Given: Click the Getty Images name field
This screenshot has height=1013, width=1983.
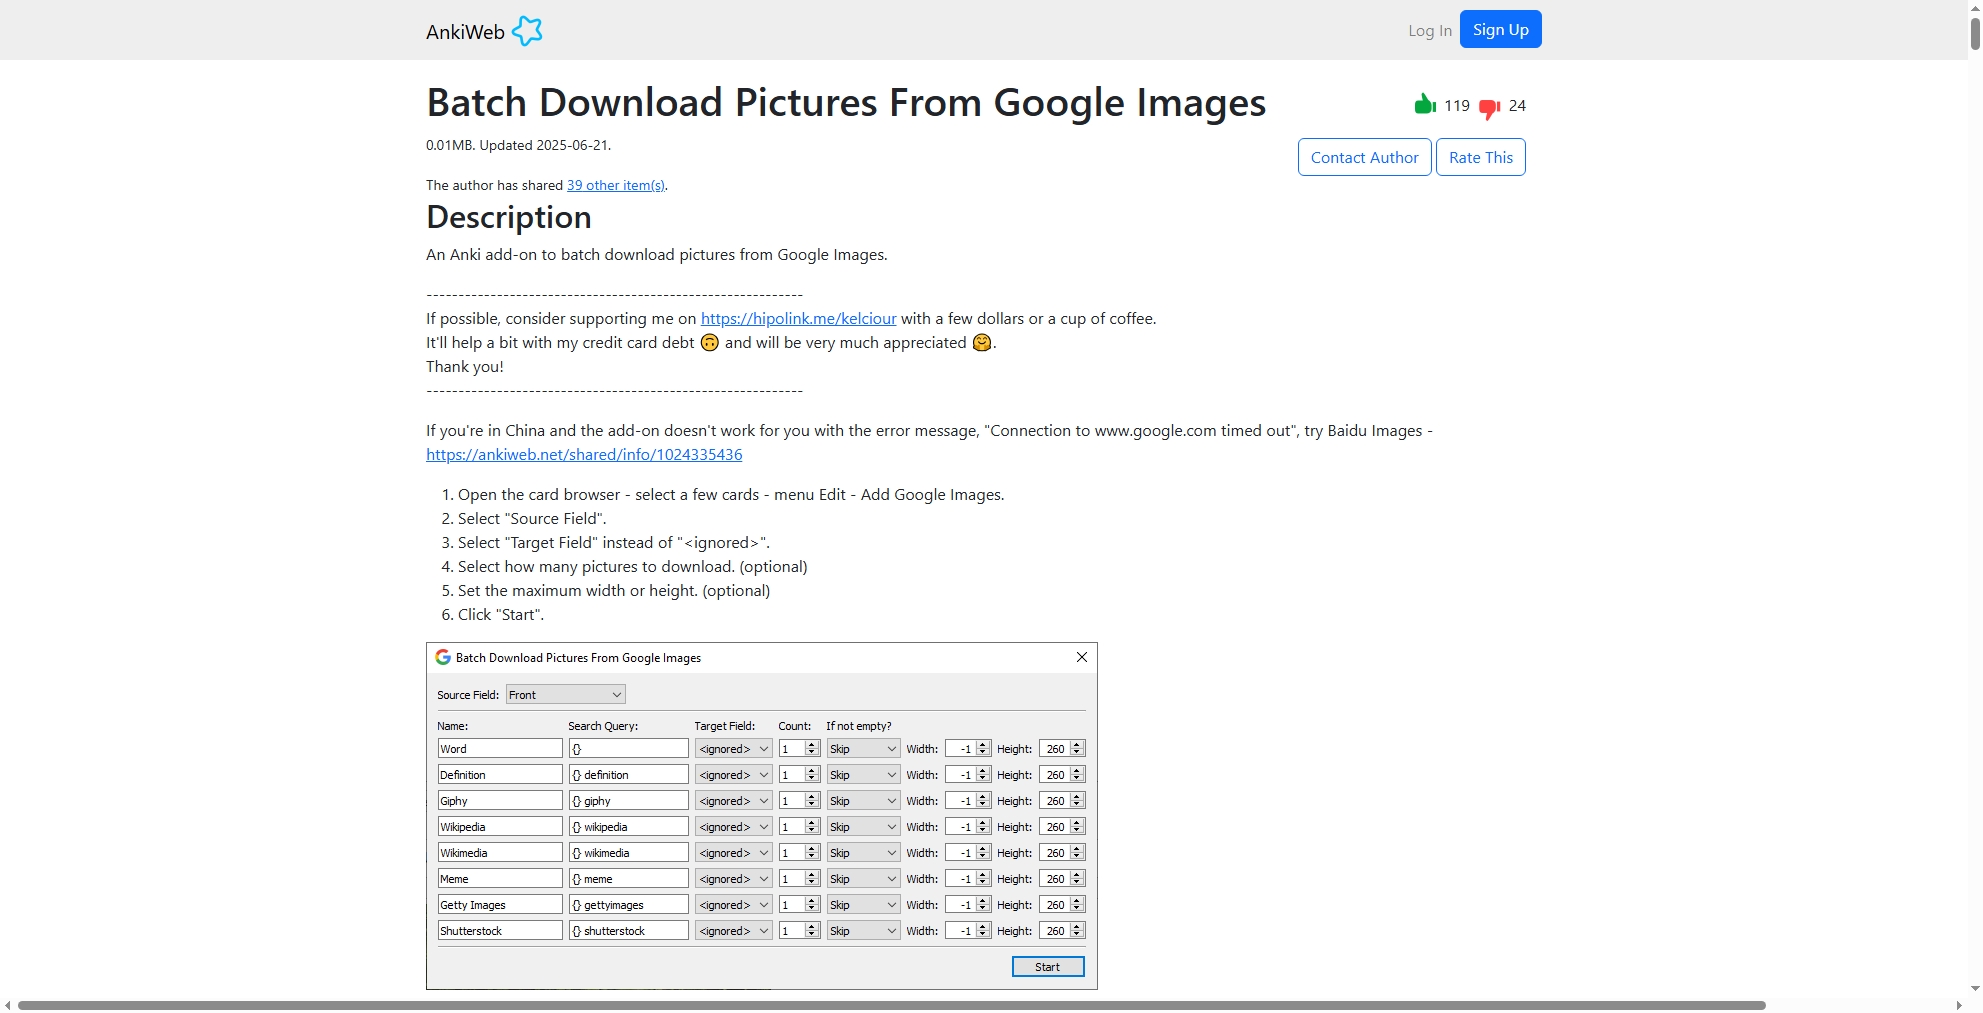Looking at the screenshot, I should click(500, 904).
